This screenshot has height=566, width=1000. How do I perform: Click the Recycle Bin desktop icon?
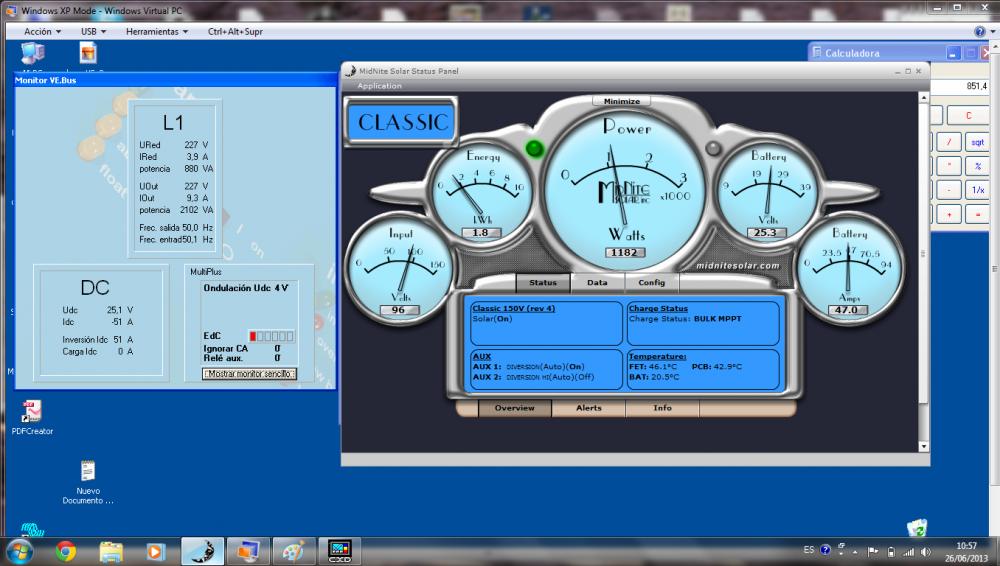pyautogui.click(x=916, y=527)
